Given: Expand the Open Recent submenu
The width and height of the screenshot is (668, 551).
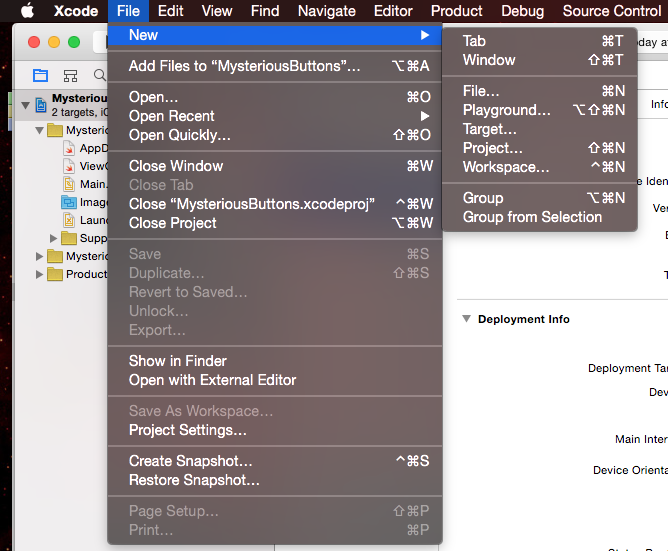Looking at the screenshot, I should (275, 116).
